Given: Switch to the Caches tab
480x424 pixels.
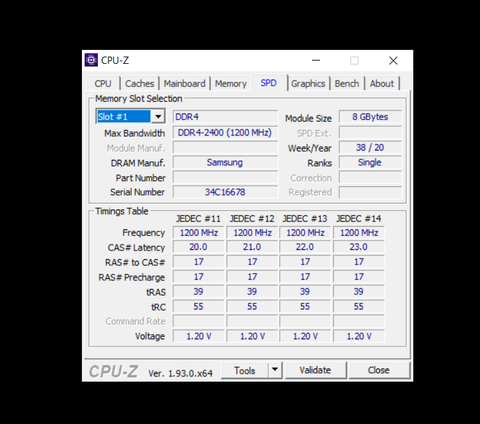Looking at the screenshot, I should (139, 83).
